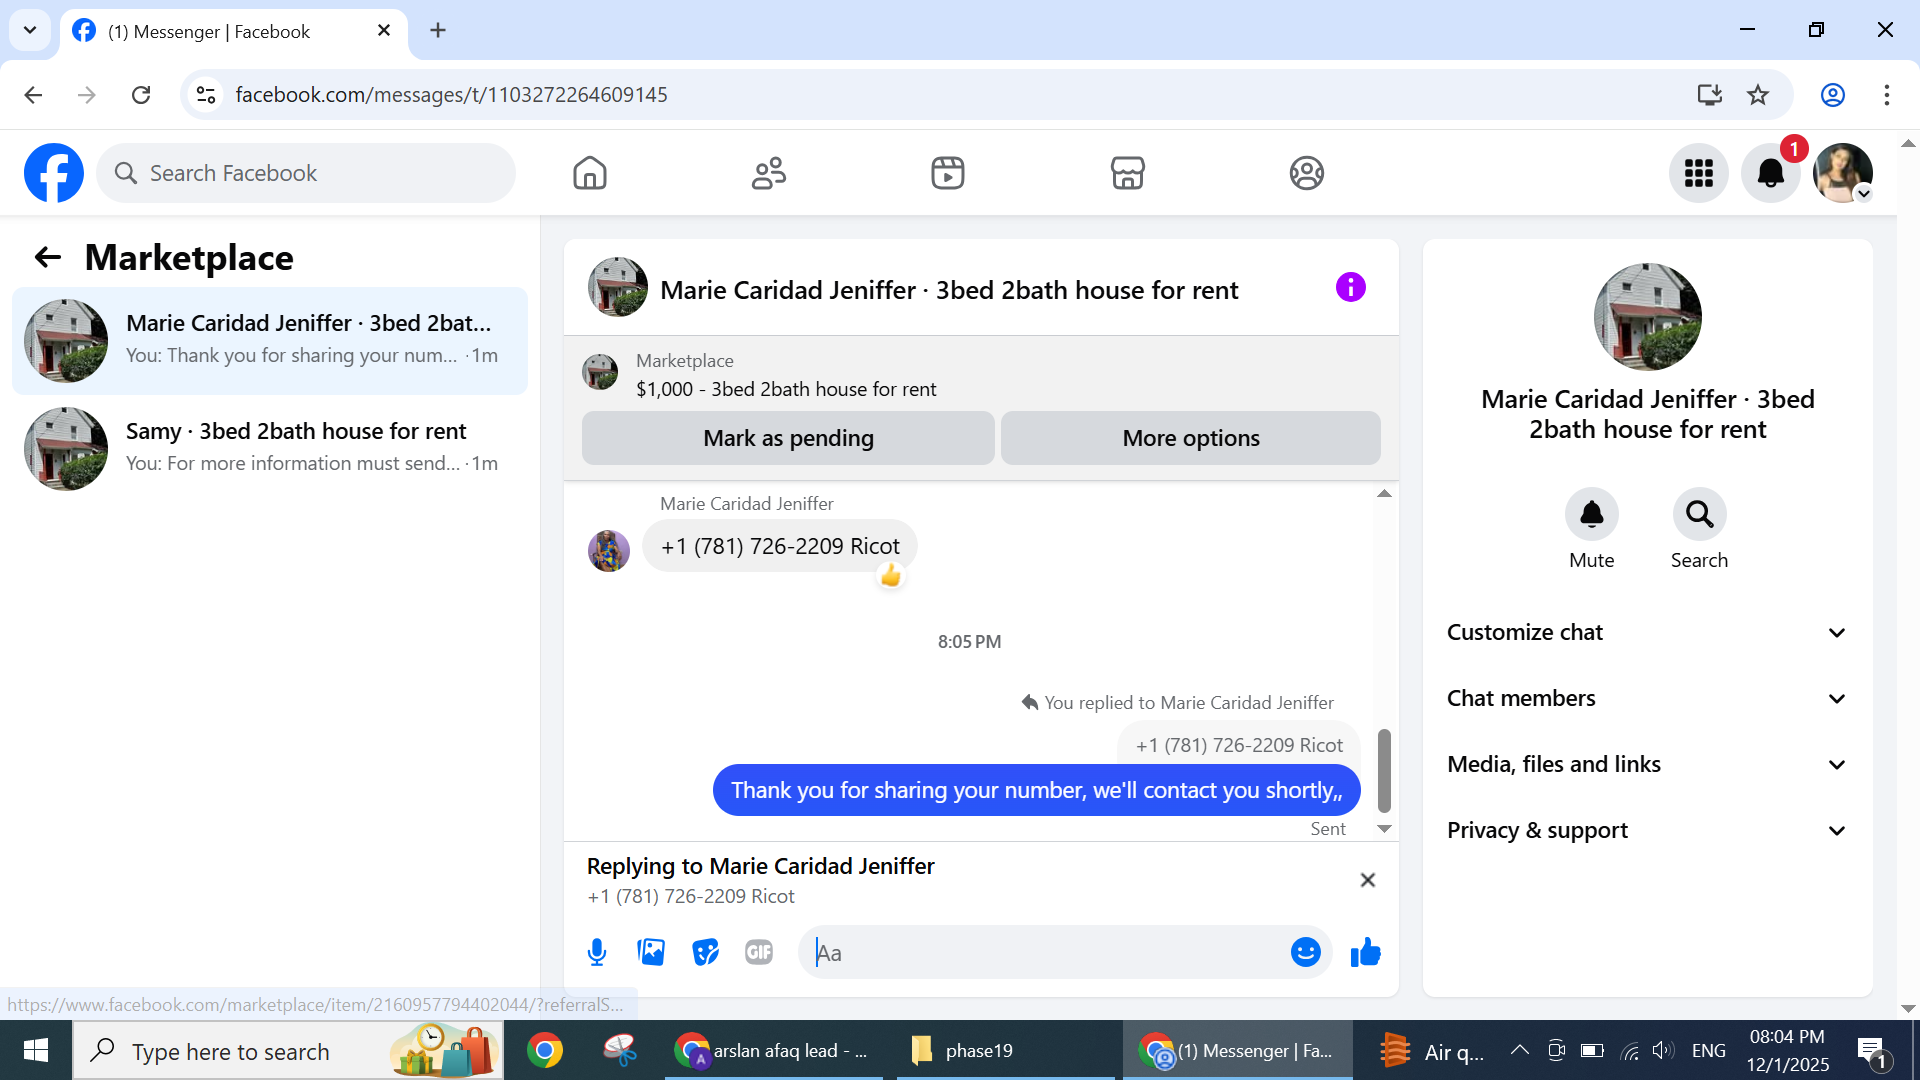Go back in browser history
Screen dimensions: 1920x1080
(x=33, y=95)
